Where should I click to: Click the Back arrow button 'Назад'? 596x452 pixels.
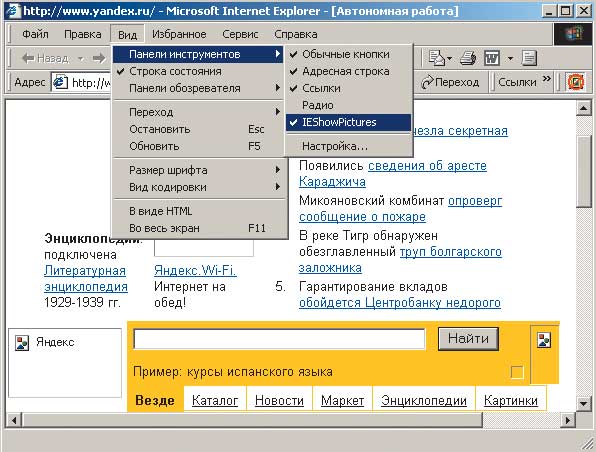(x=45, y=58)
